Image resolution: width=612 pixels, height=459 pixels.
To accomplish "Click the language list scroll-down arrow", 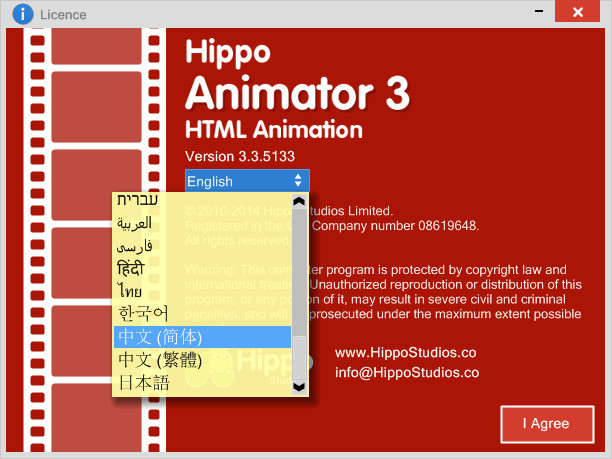I will (x=298, y=387).
